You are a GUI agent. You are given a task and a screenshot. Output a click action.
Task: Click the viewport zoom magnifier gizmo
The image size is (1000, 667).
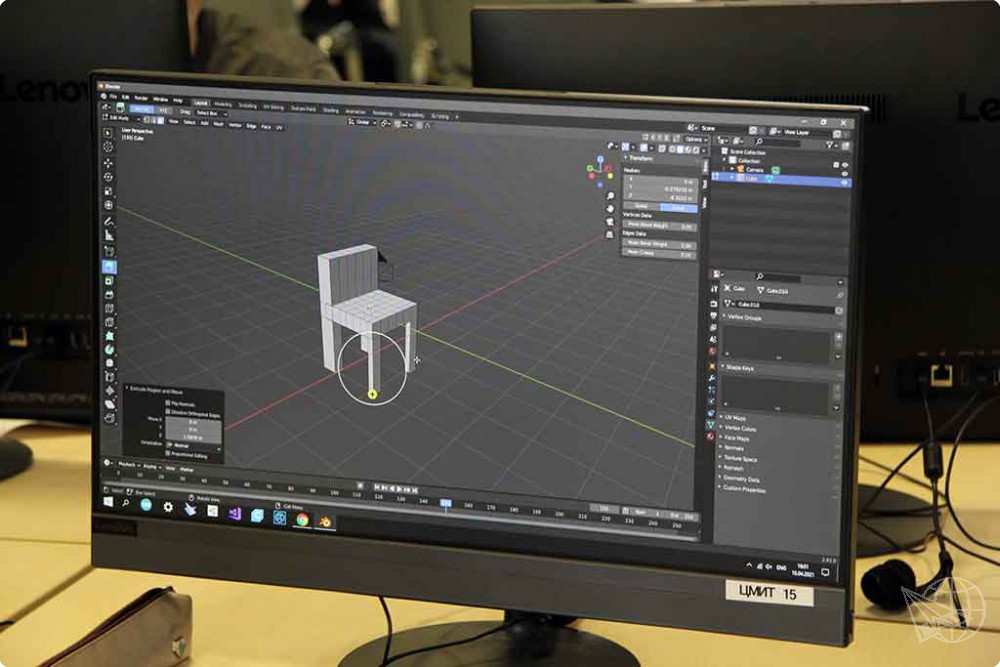(x=610, y=196)
